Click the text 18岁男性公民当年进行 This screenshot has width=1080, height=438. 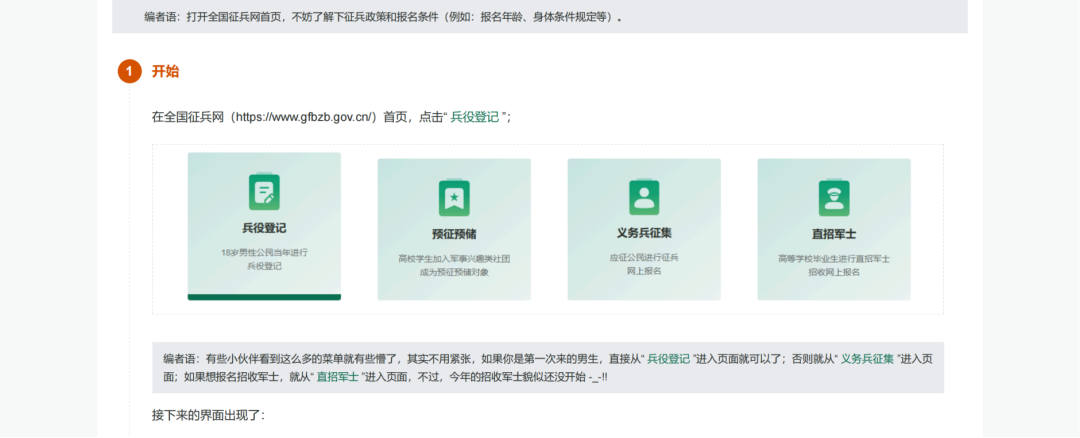point(264,253)
